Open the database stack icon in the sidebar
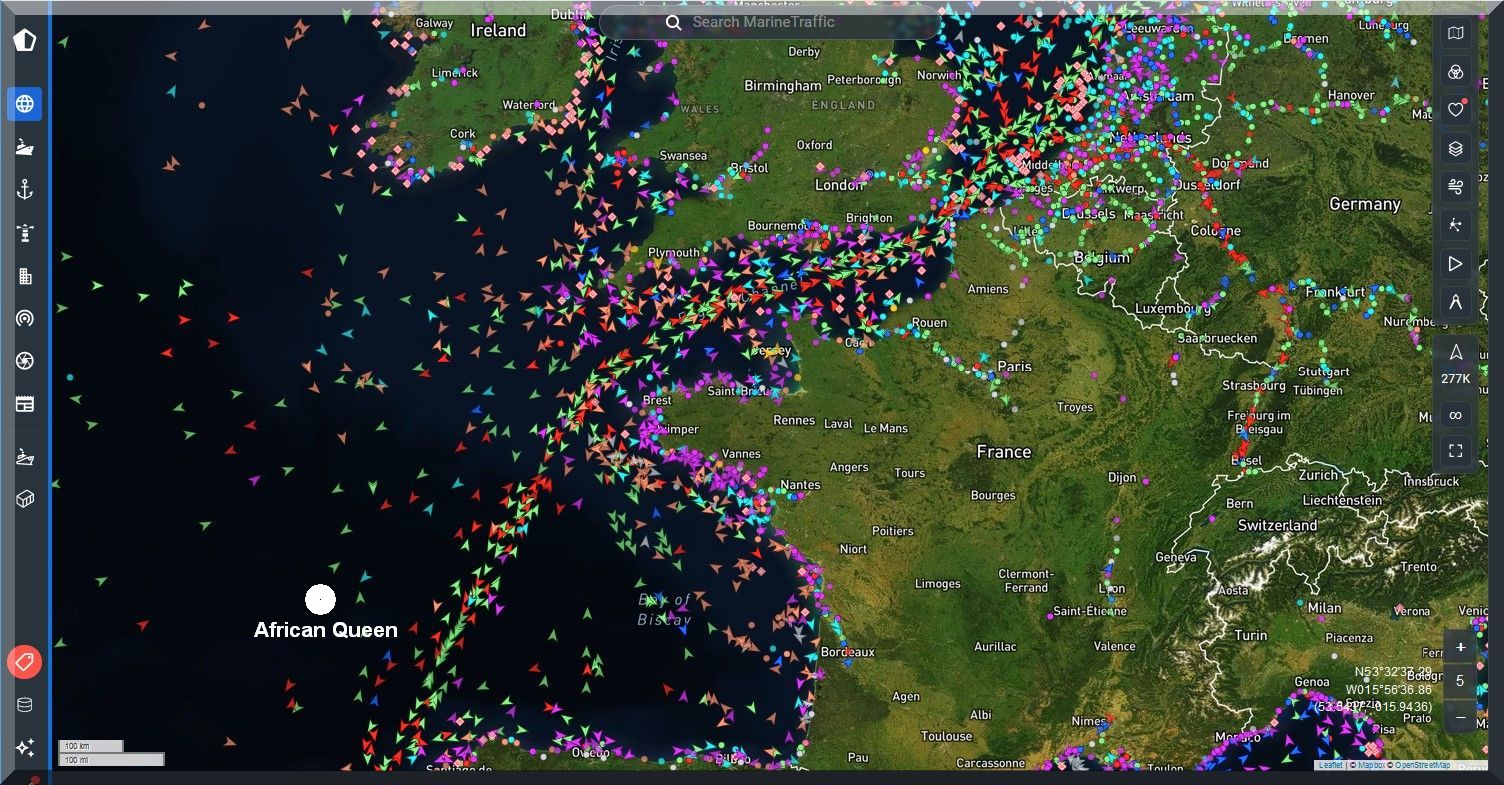1504x785 pixels. pos(25,705)
